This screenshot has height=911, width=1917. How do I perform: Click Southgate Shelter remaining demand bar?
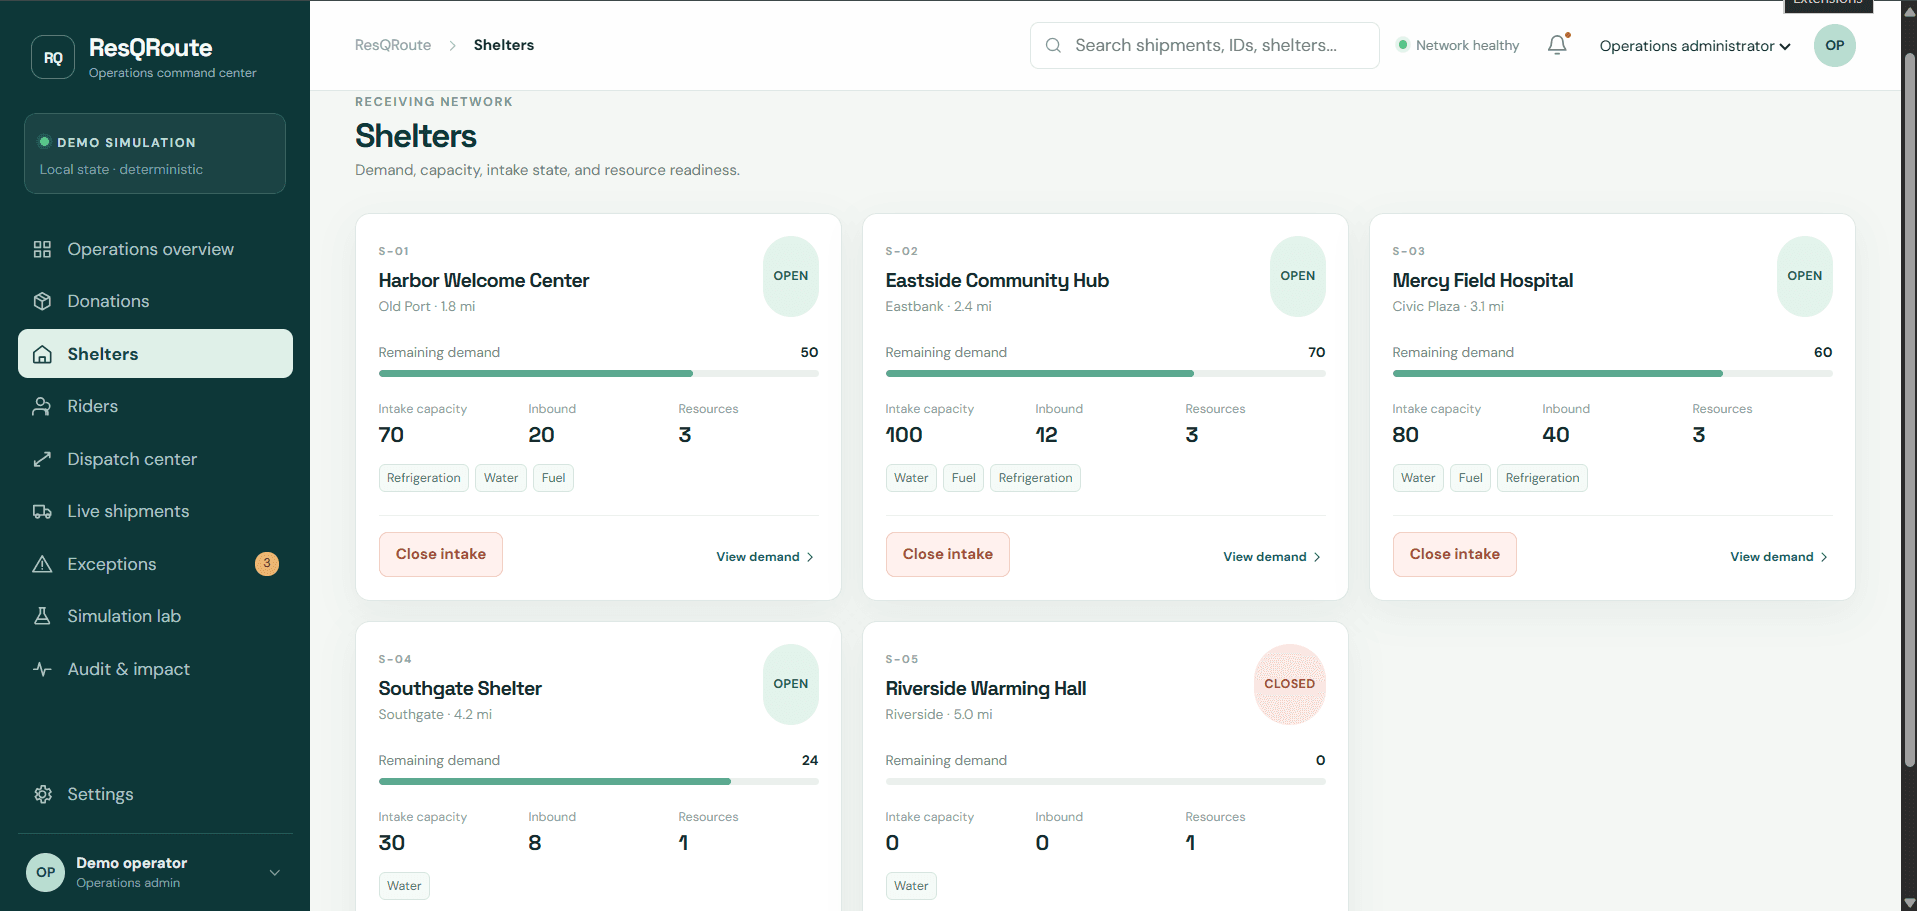(x=598, y=781)
